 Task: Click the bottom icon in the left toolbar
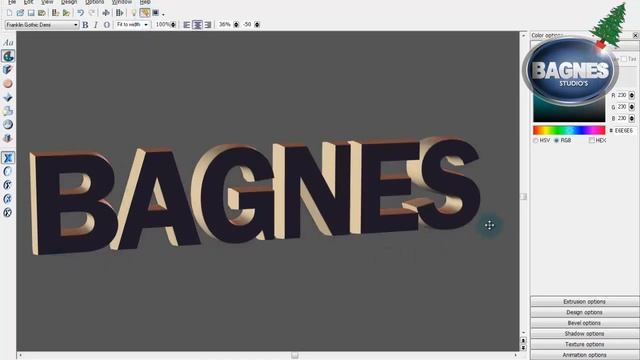pos(8,212)
